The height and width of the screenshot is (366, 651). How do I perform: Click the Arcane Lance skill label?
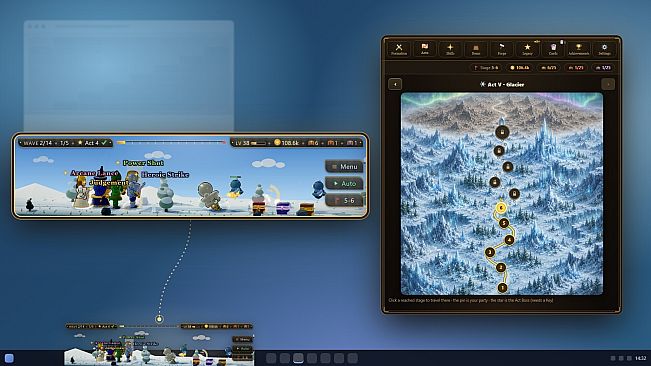(x=94, y=173)
